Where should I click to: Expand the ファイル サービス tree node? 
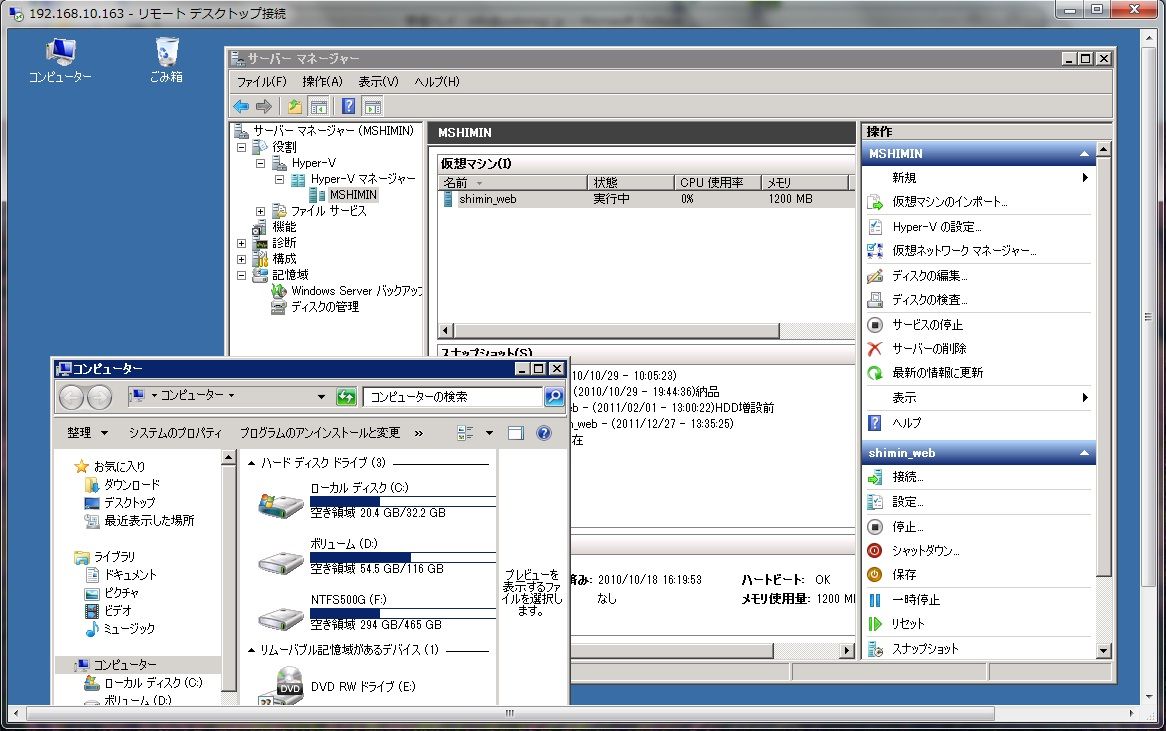tap(260, 211)
